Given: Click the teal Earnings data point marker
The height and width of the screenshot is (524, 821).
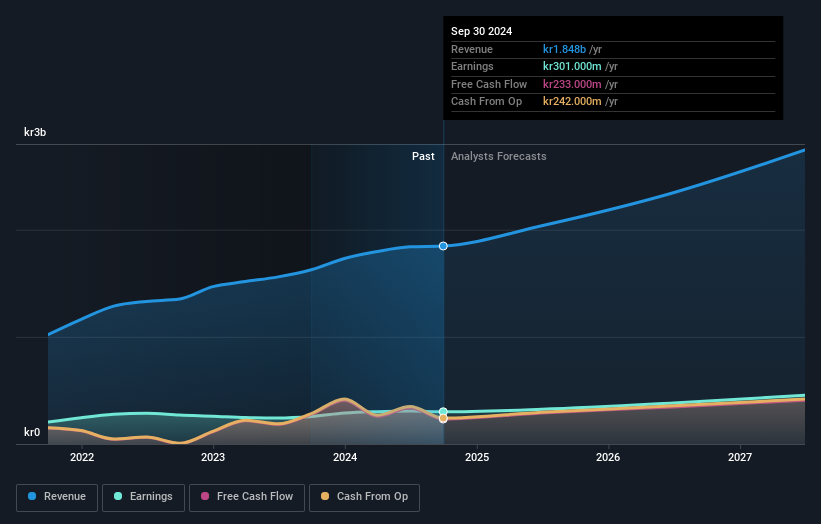Looking at the screenshot, I should (443, 412).
